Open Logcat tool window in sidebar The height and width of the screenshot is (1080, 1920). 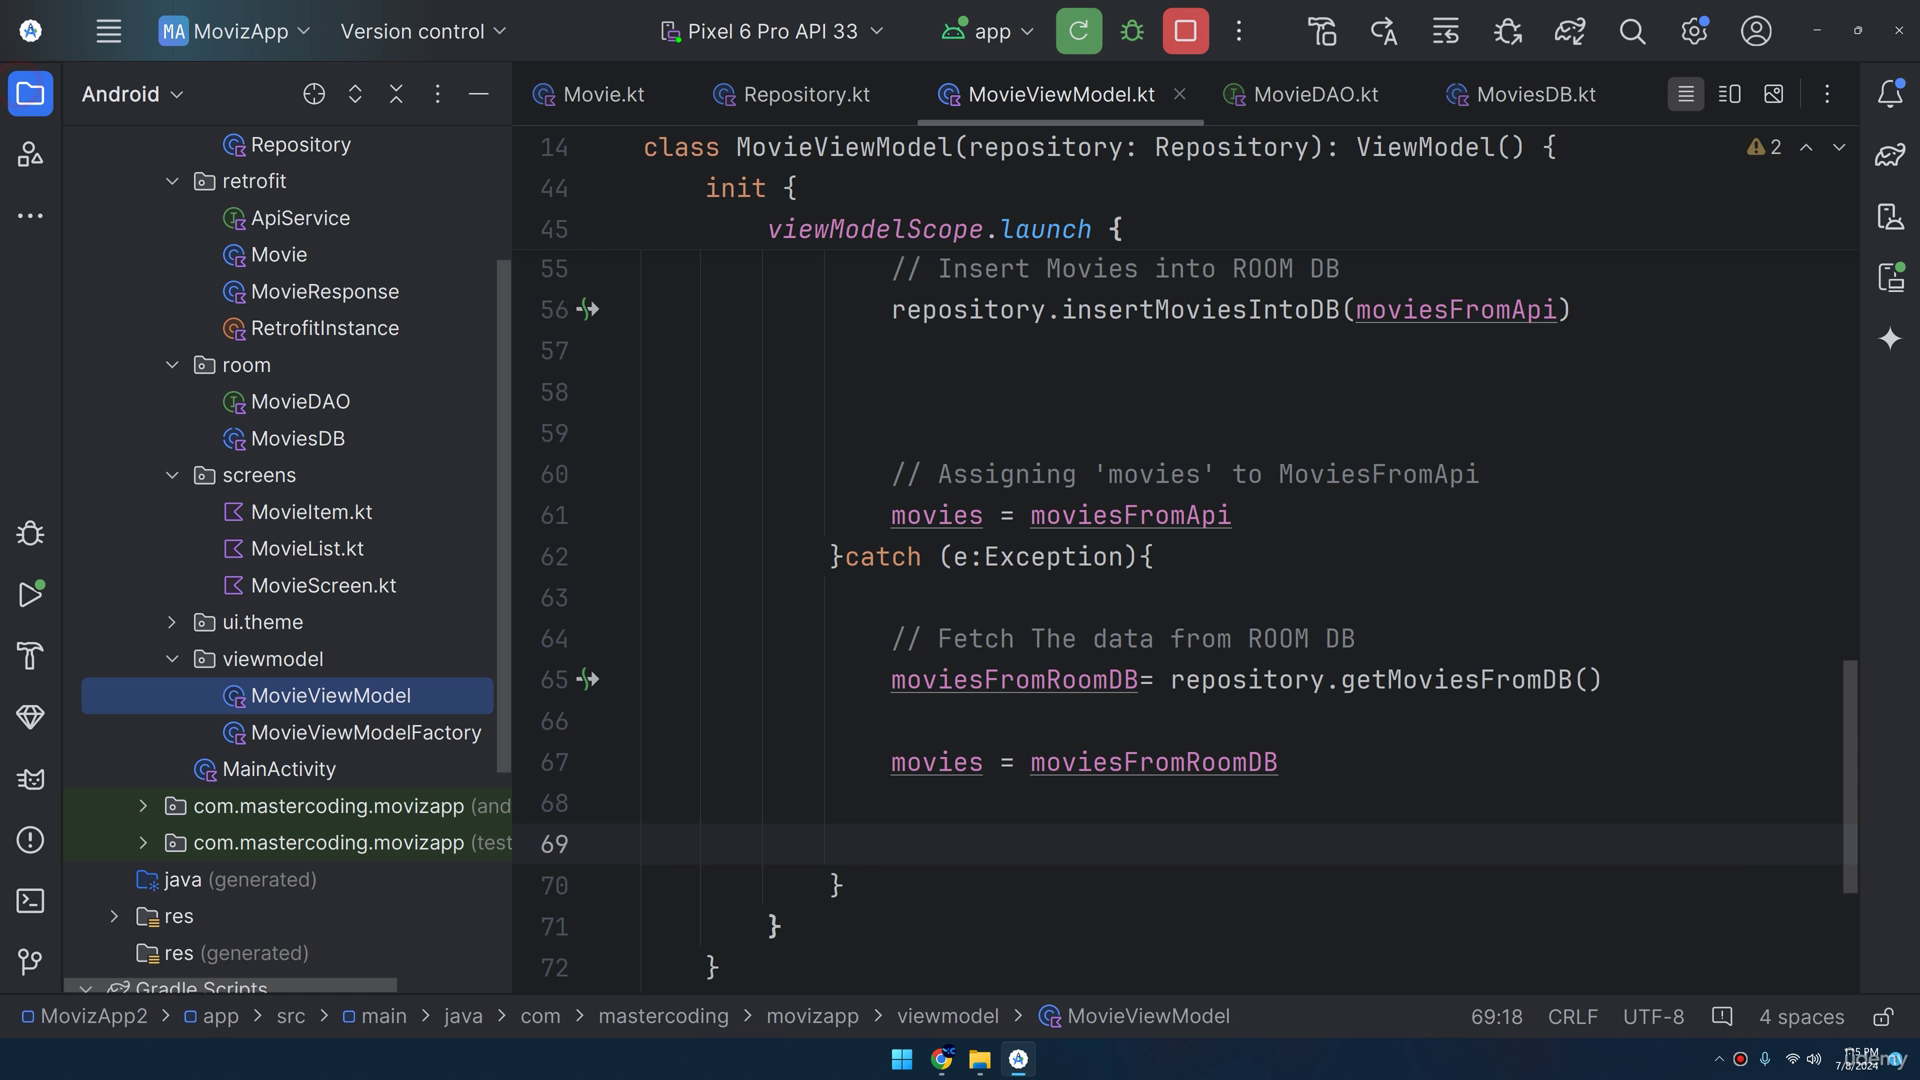[x=30, y=779]
